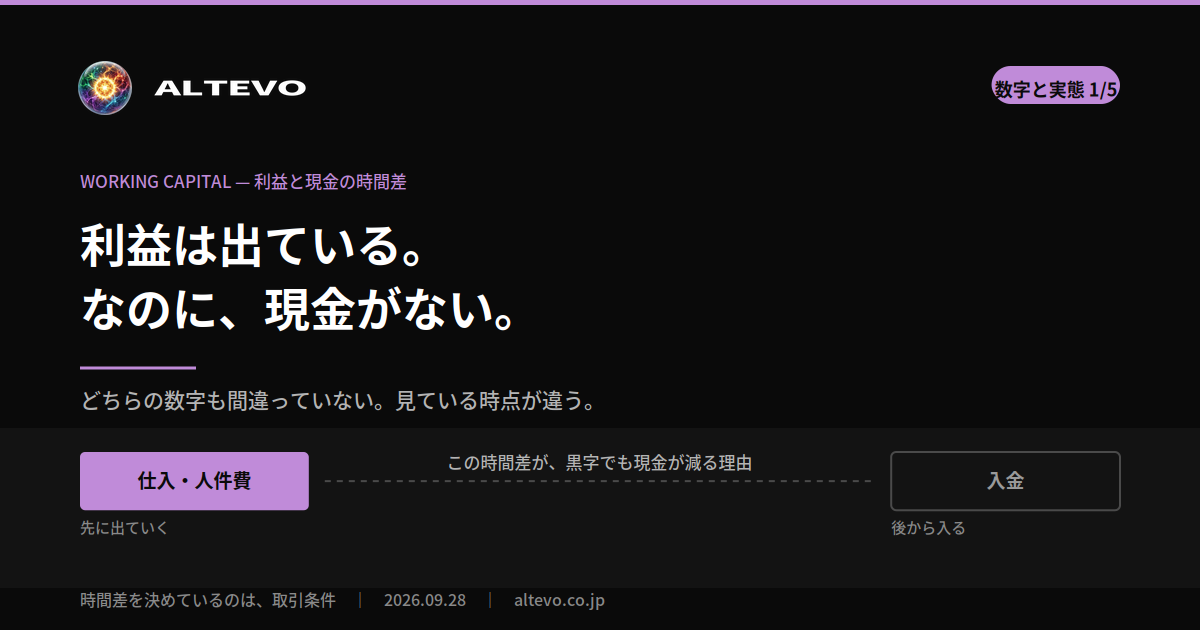Open the altevo.co.jp link

[559, 600]
